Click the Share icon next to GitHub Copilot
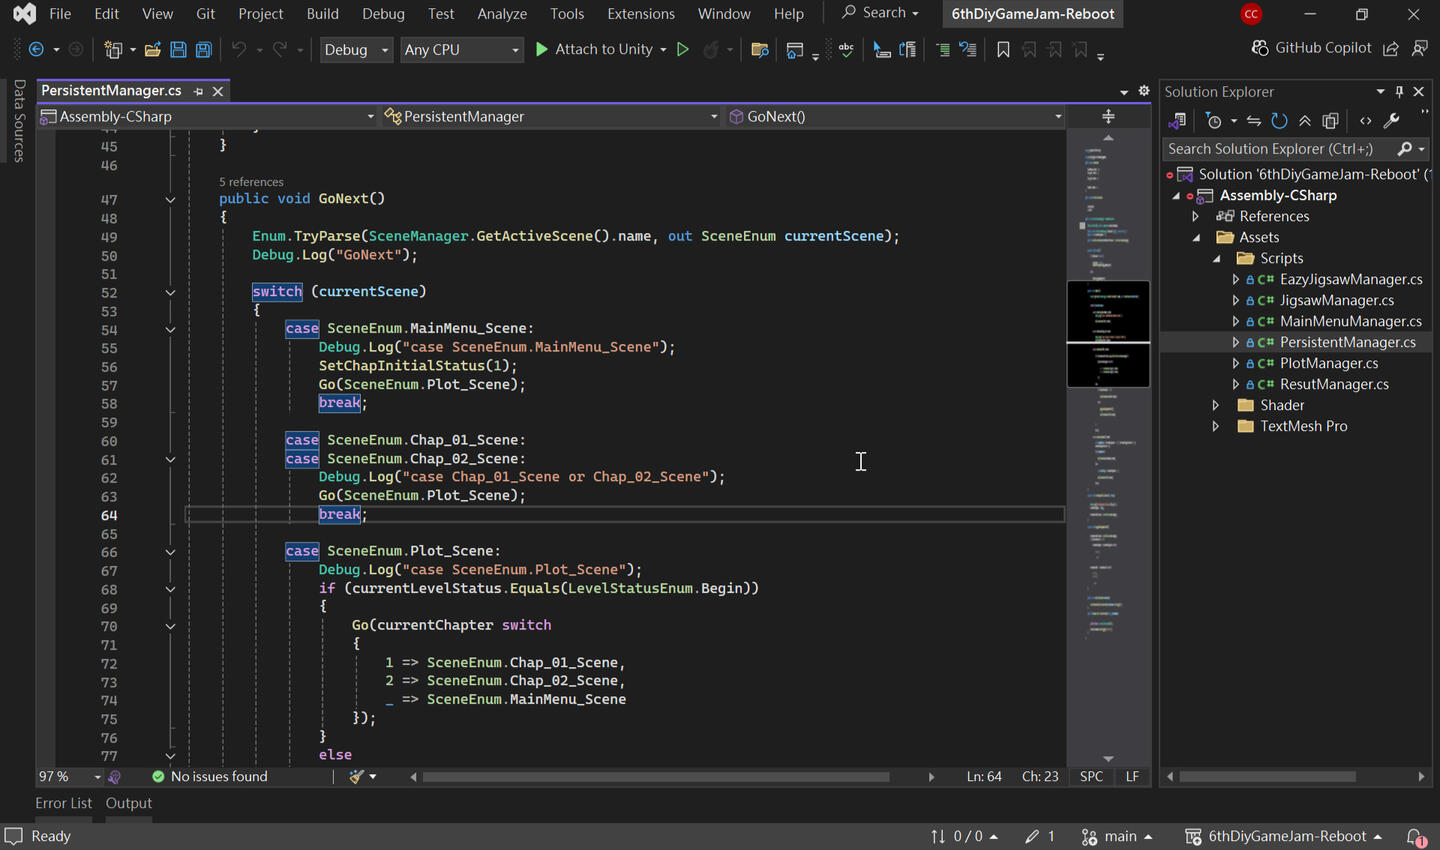This screenshot has width=1440, height=850. 1391,48
